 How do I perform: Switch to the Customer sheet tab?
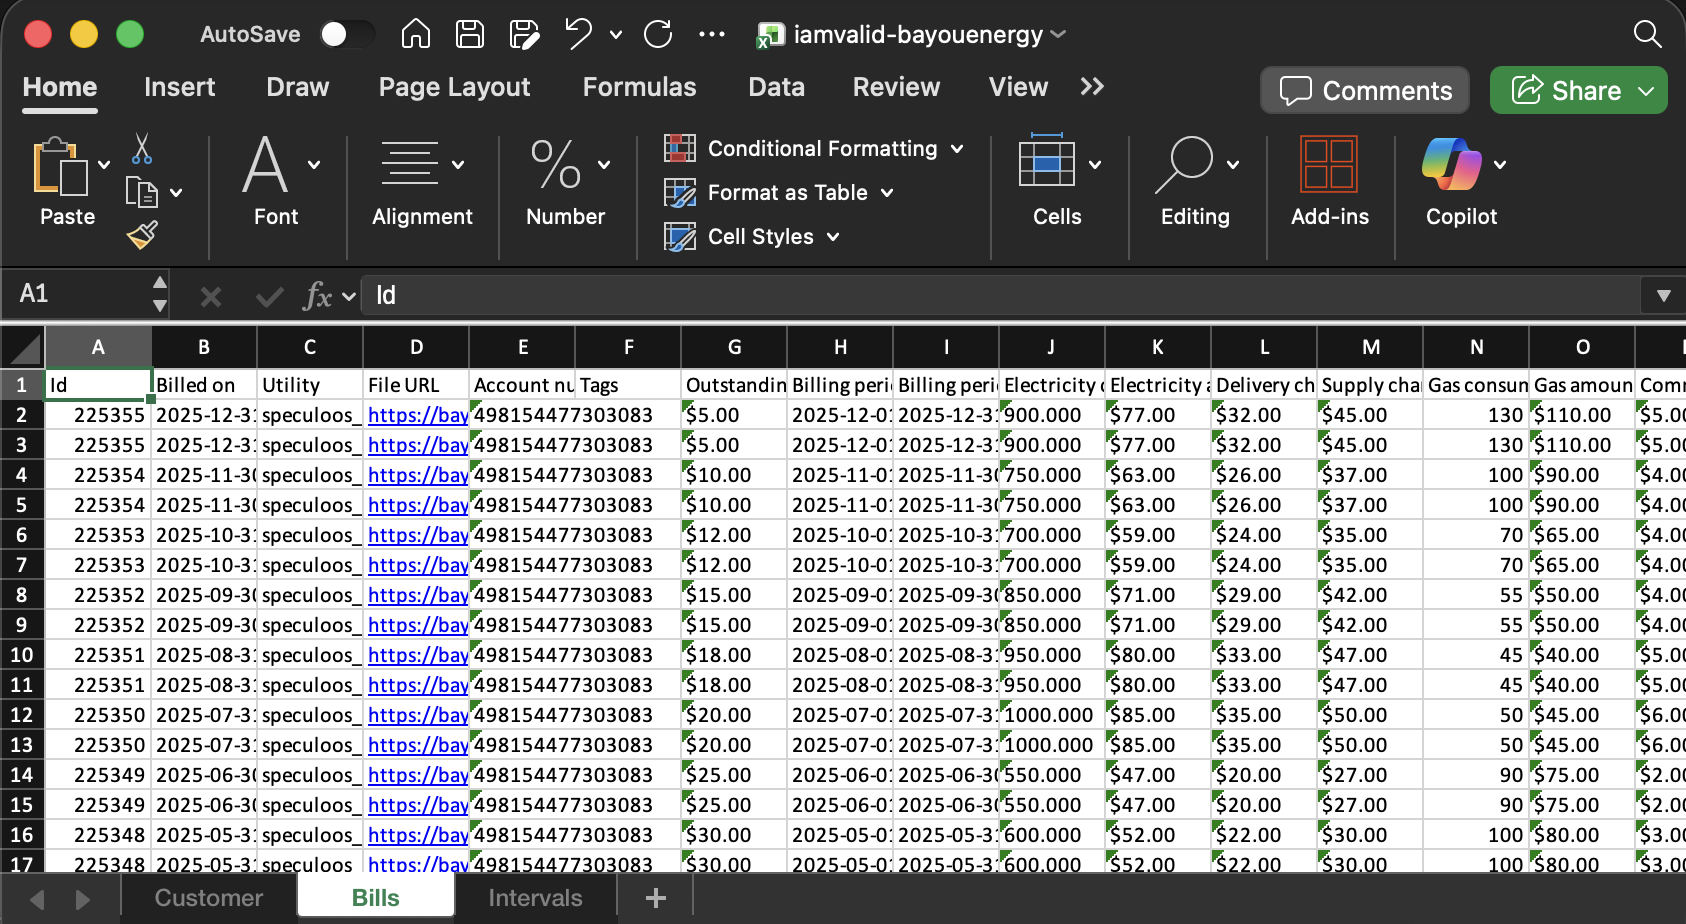[208, 898]
